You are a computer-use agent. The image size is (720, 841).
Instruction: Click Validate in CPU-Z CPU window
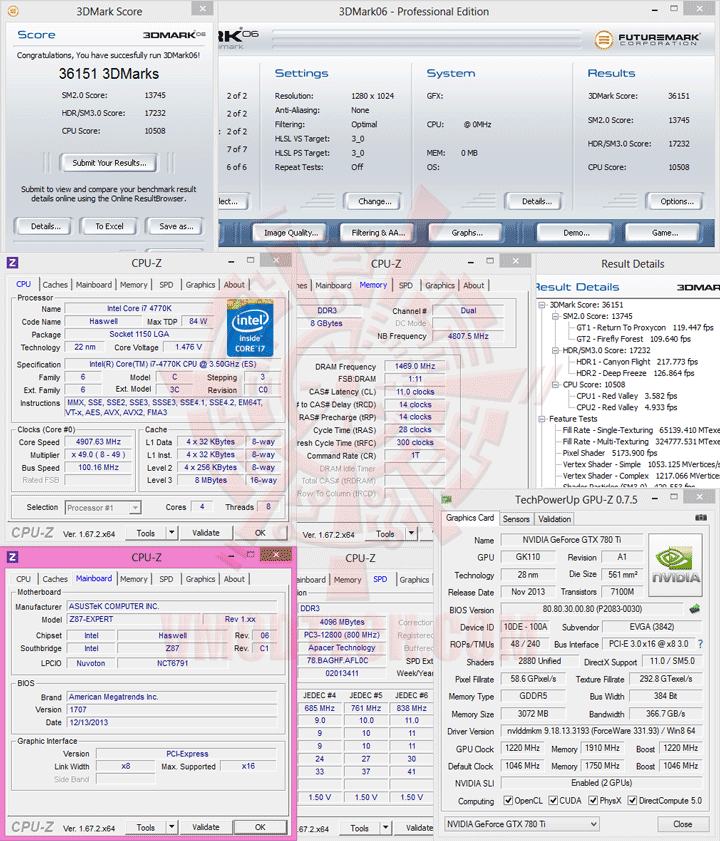coord(205,533)
